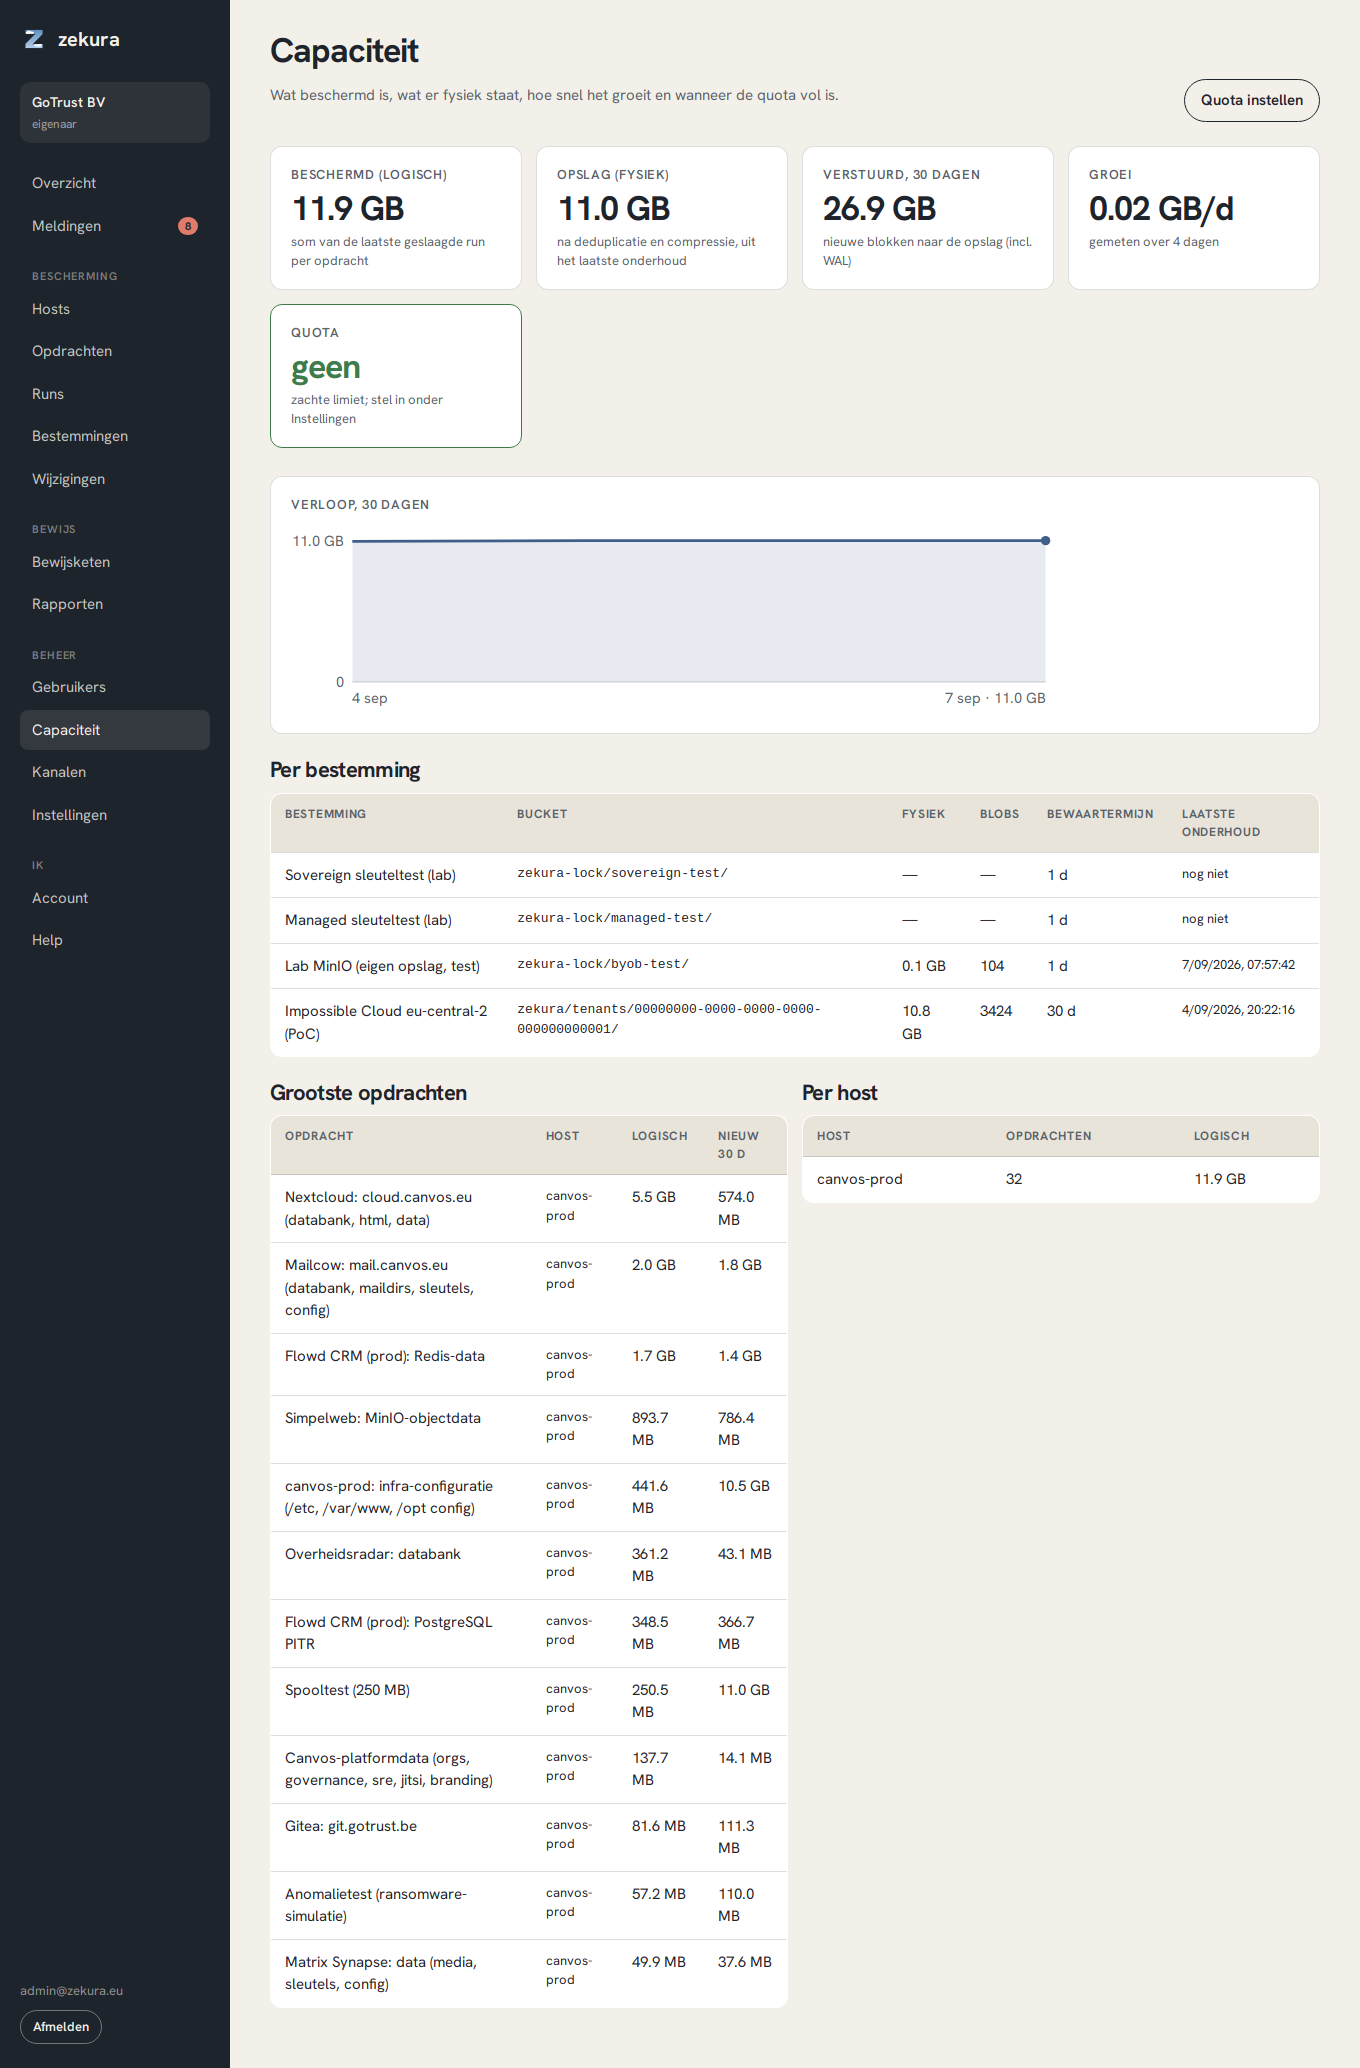Go to Hosts in sidebar
1360x2068 pixels.
point(115,309)
